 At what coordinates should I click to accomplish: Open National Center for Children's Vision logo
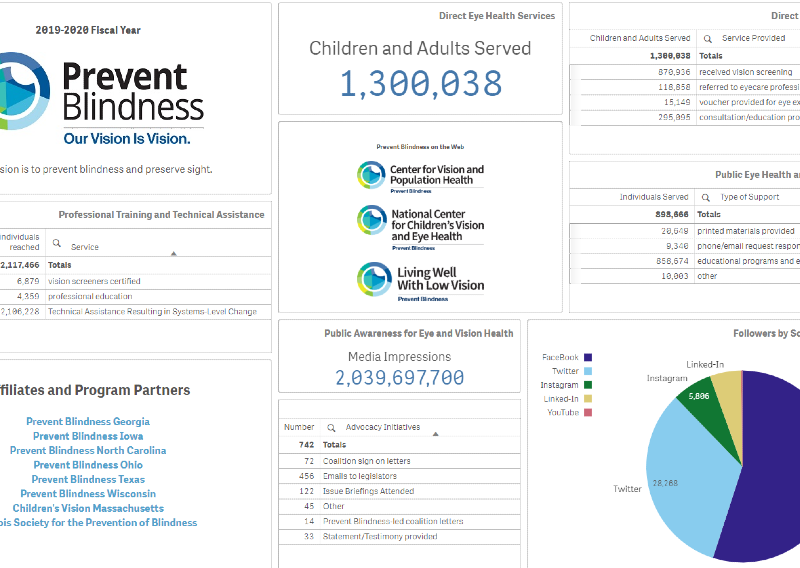click(420, 227)
